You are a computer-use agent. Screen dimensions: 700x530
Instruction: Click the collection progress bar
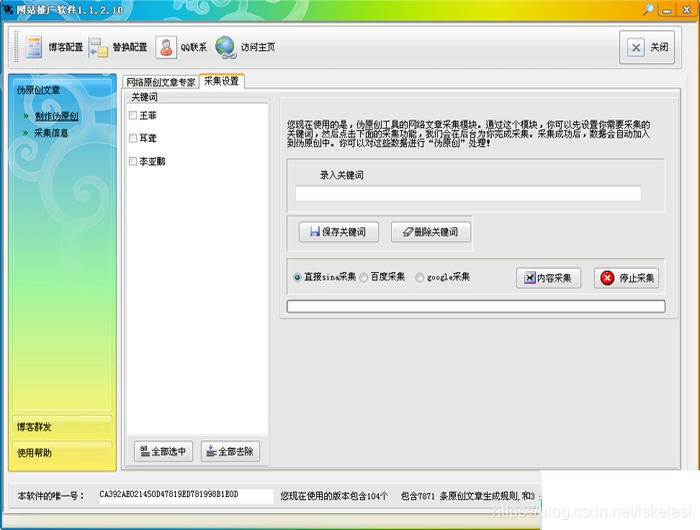[476, 306]
